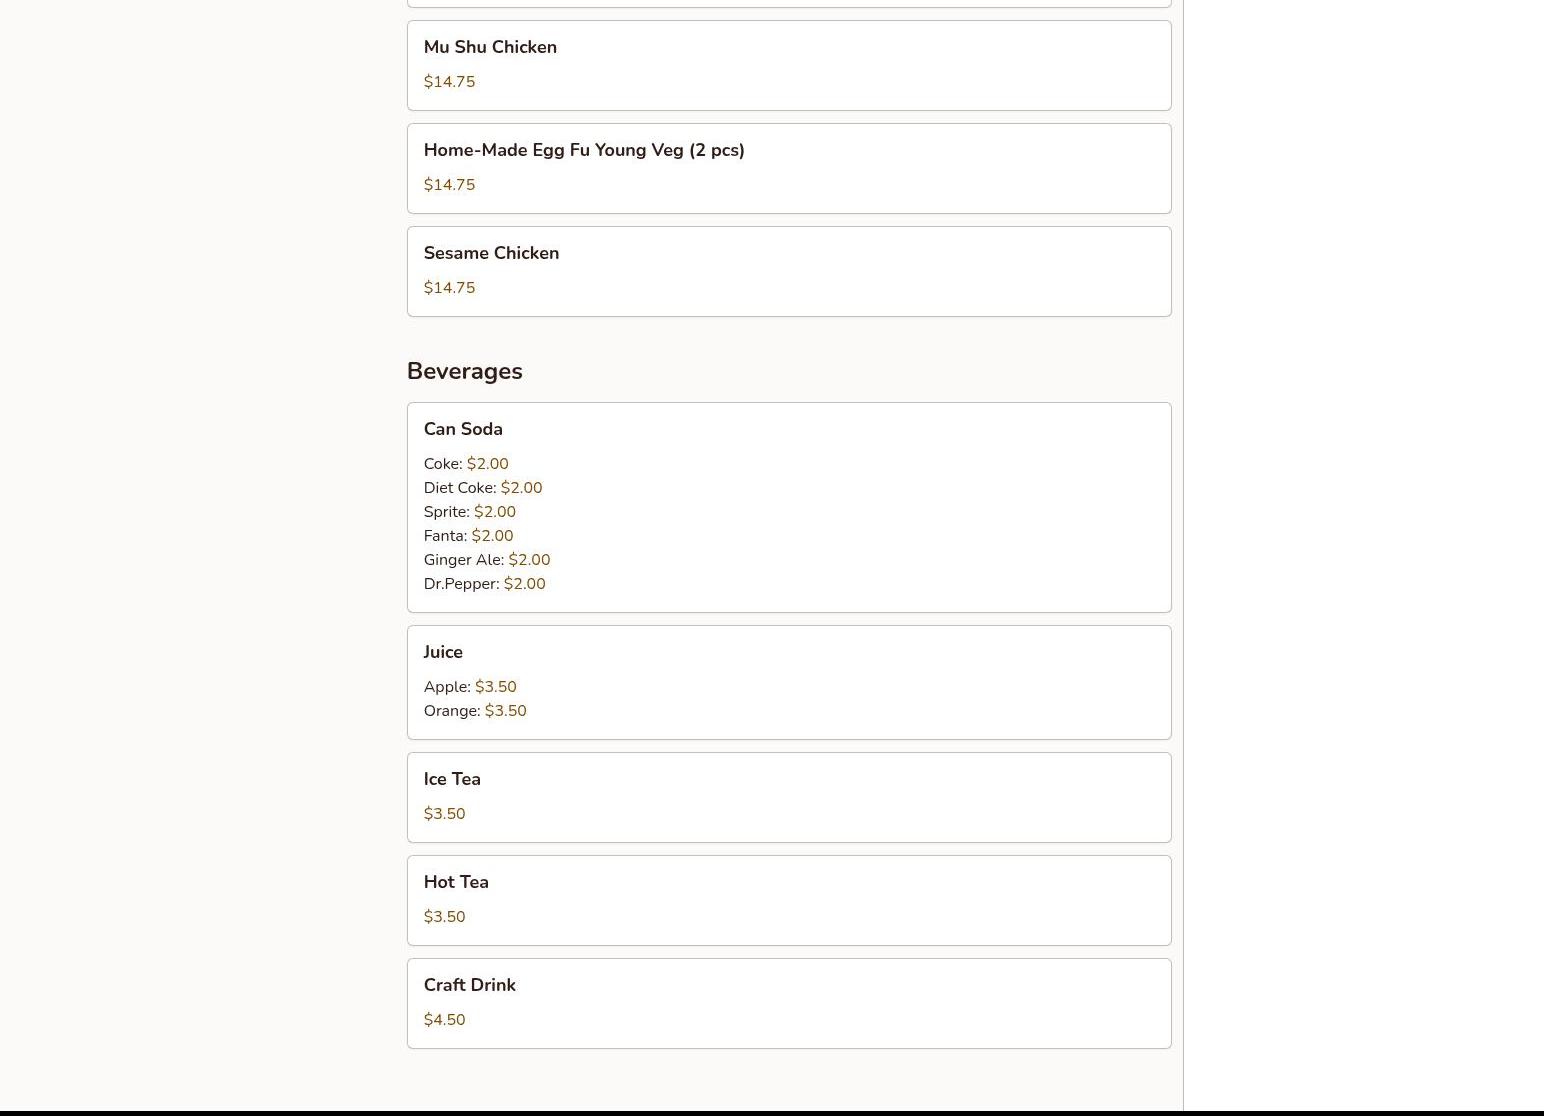Choose the Sesame Chicken card
The image size is (1544, 1116).
pyautogui.click(x=789, y=271)
